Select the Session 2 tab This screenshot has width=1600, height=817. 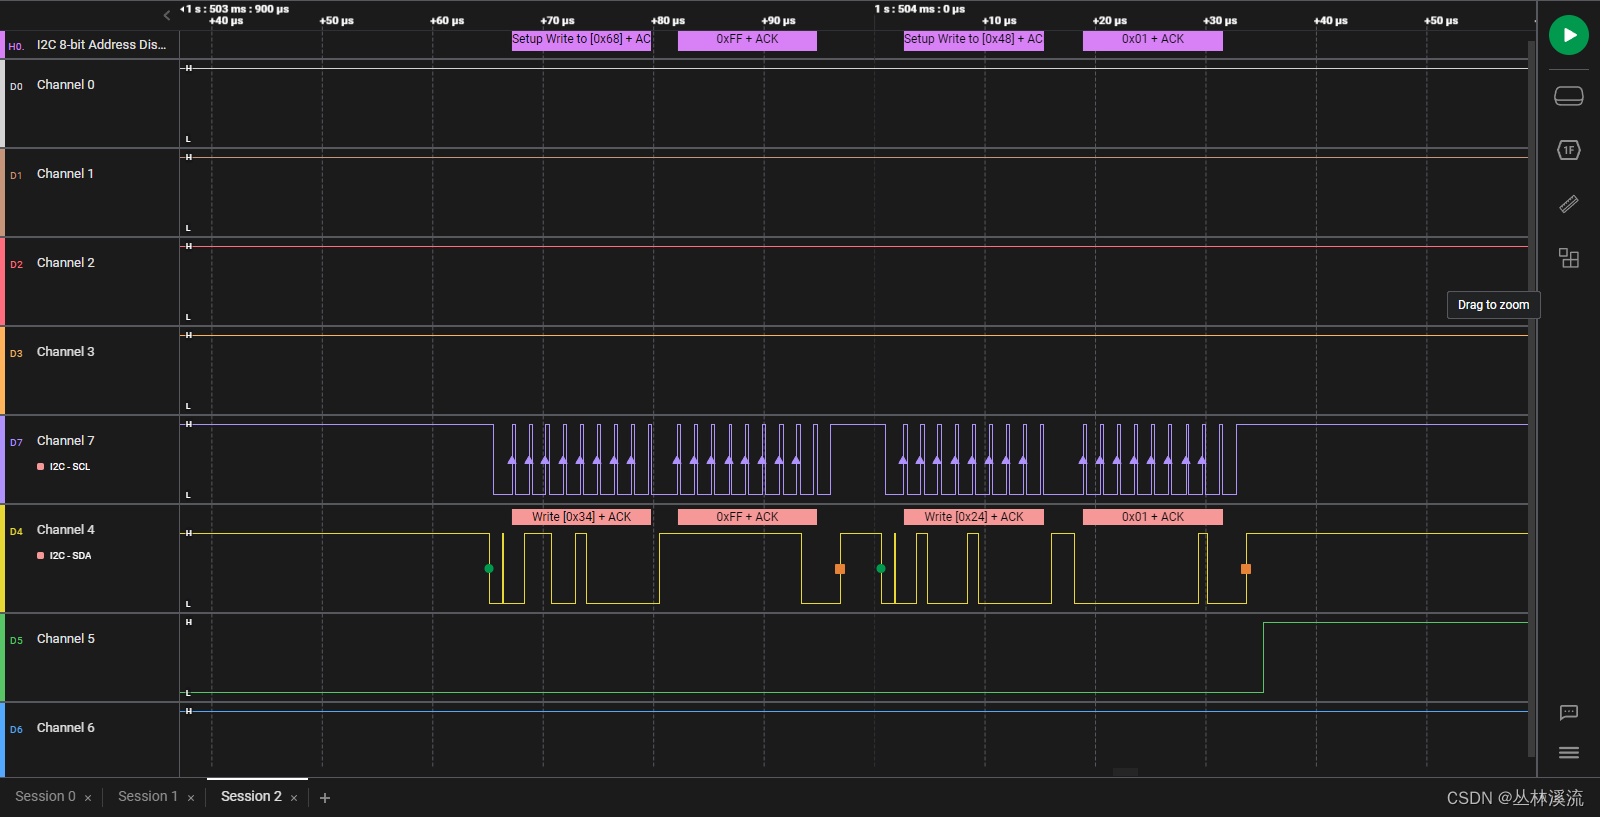251,797
